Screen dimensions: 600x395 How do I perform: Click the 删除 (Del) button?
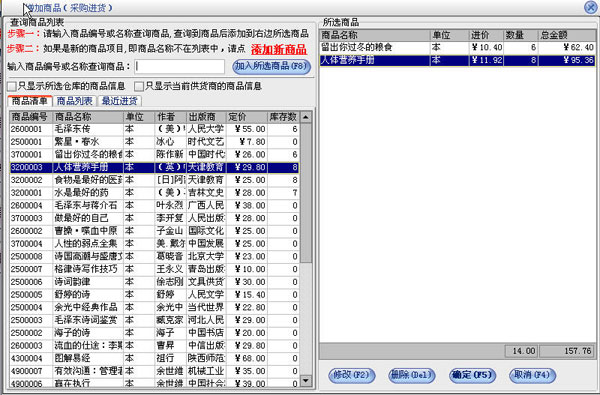click(412, 375)
